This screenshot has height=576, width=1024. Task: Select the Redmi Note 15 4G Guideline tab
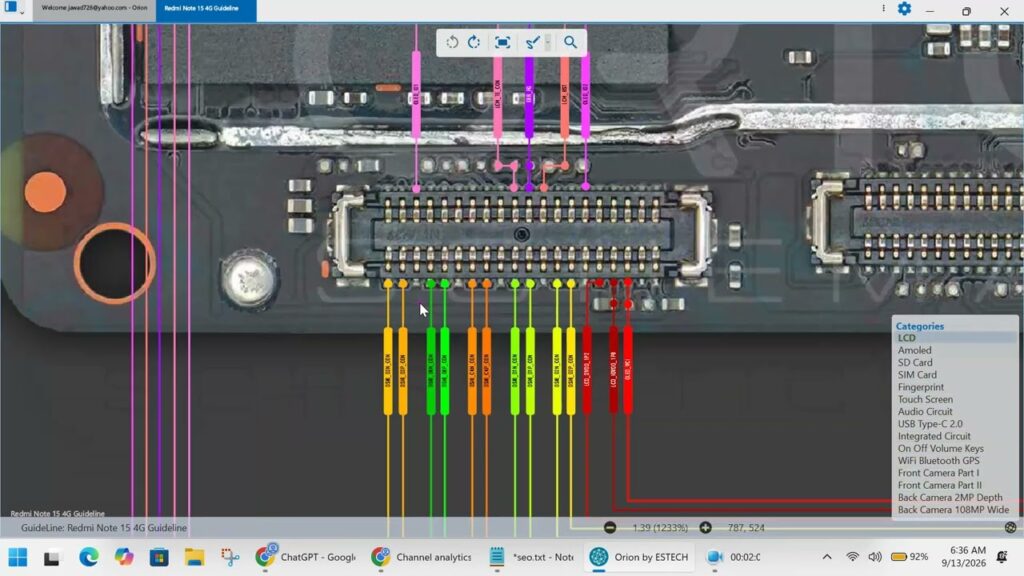pos(205,8)
